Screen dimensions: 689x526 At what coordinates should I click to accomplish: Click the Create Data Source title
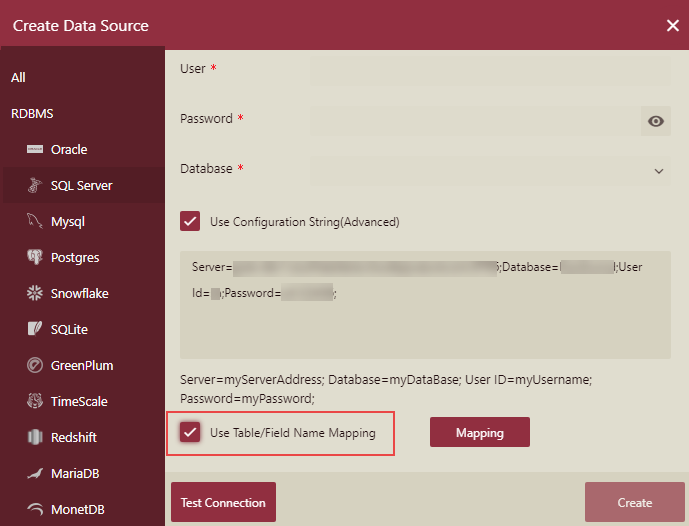[81, 25]
